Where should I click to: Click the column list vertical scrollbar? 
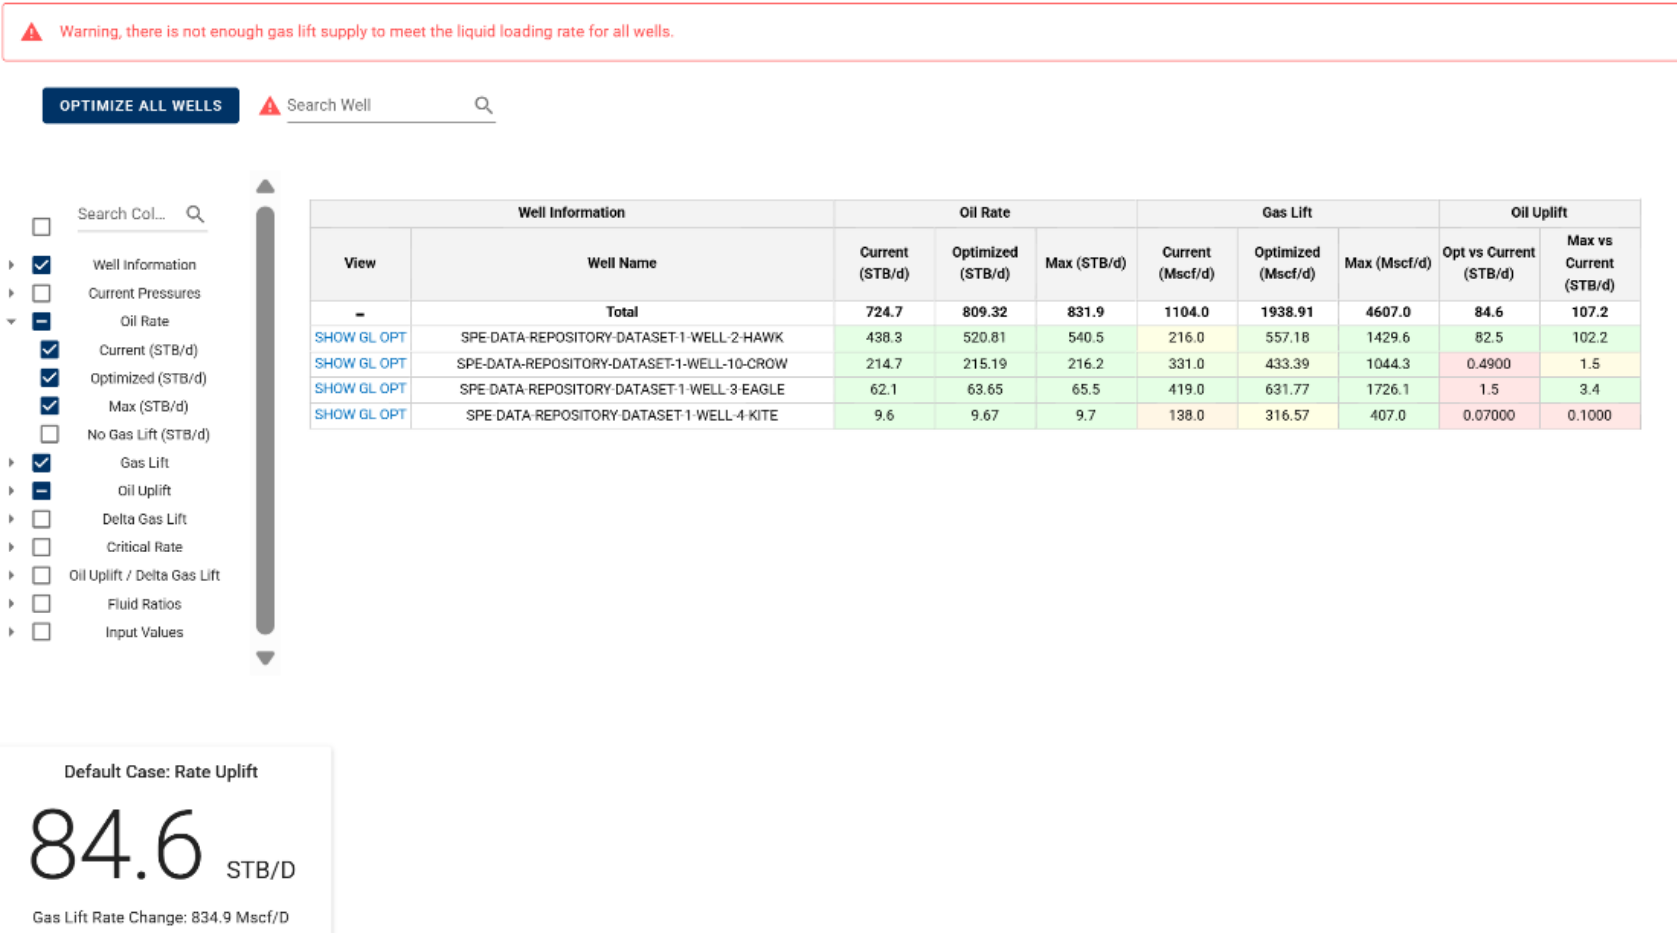click(x=265, y=420)
